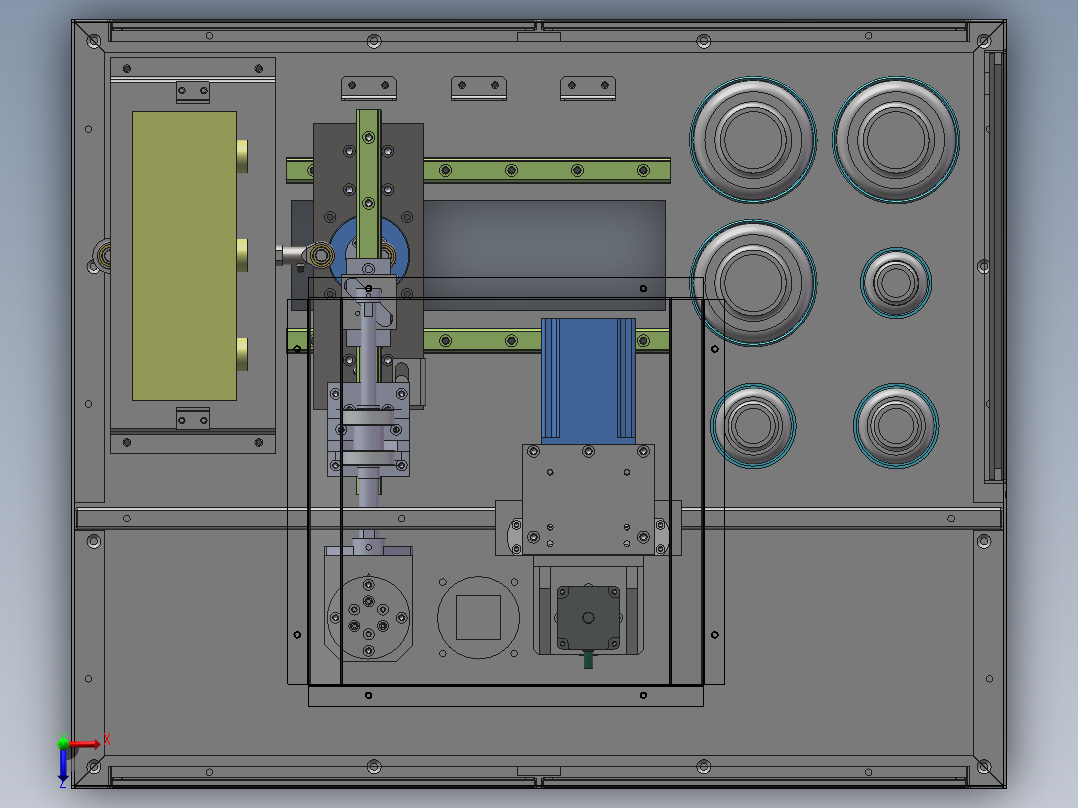Select the rightmost of three top brackets
Screen dimensions: 1078x808
pos(588,88)
